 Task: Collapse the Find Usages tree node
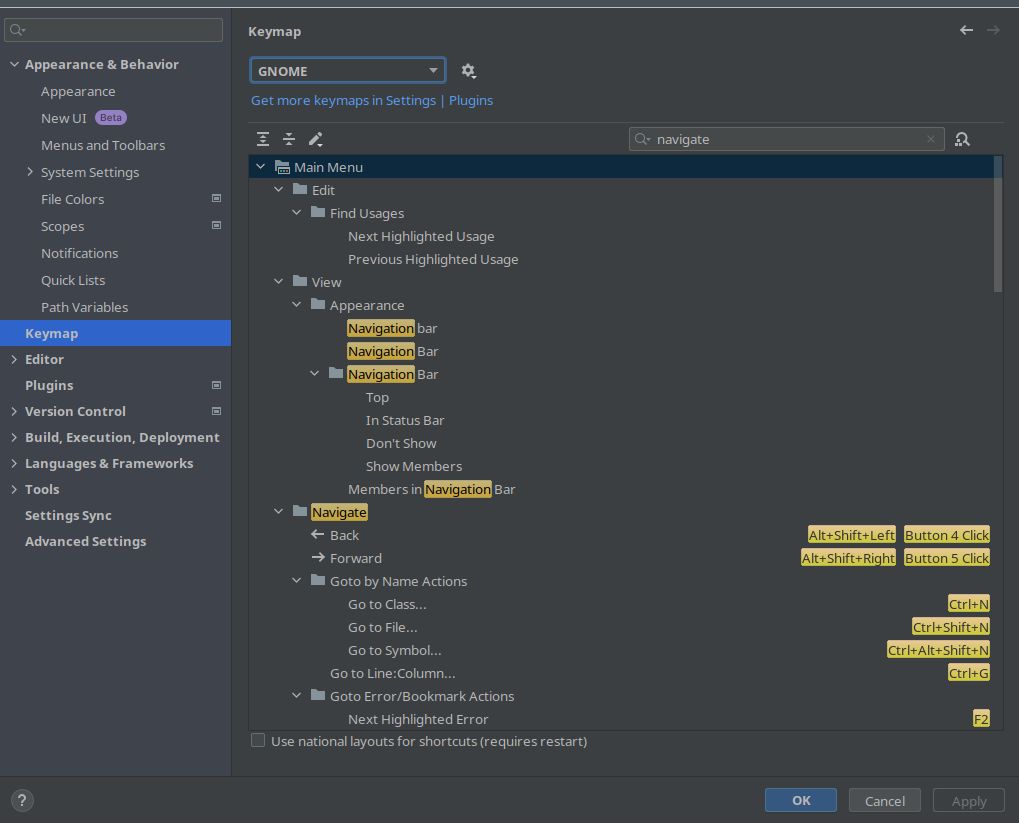(297, 213)
